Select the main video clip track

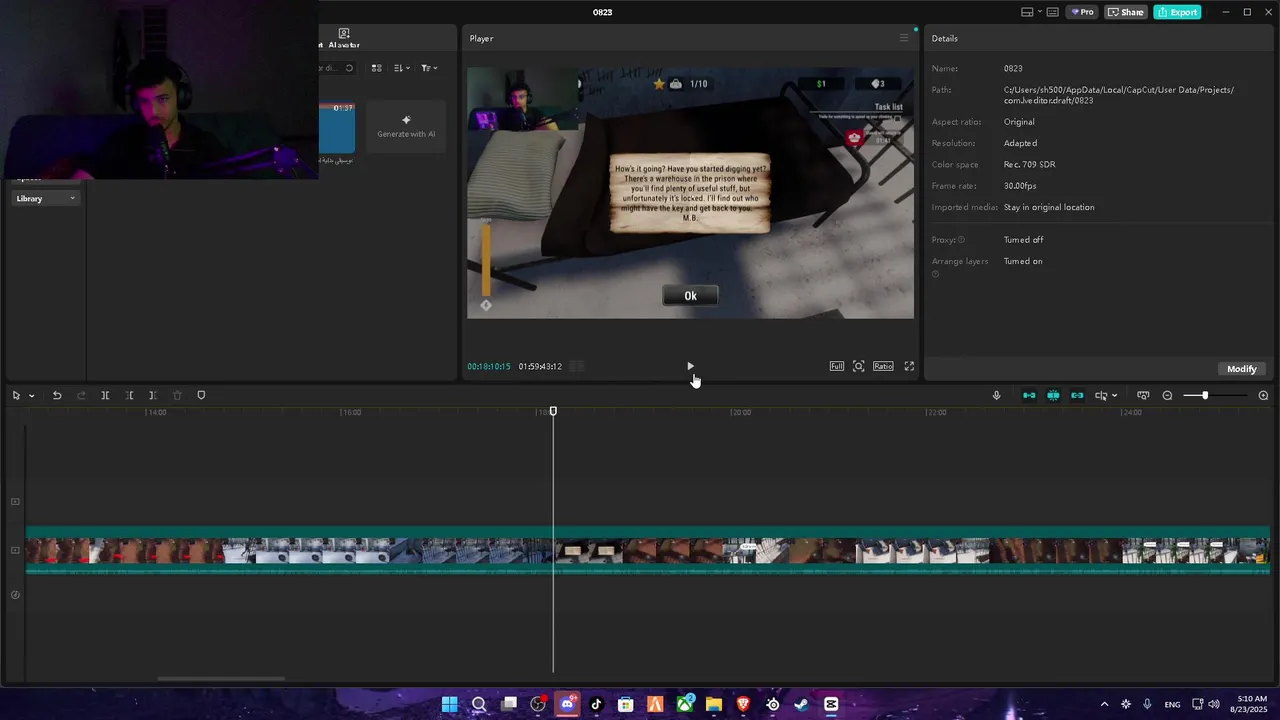[648, 550]
